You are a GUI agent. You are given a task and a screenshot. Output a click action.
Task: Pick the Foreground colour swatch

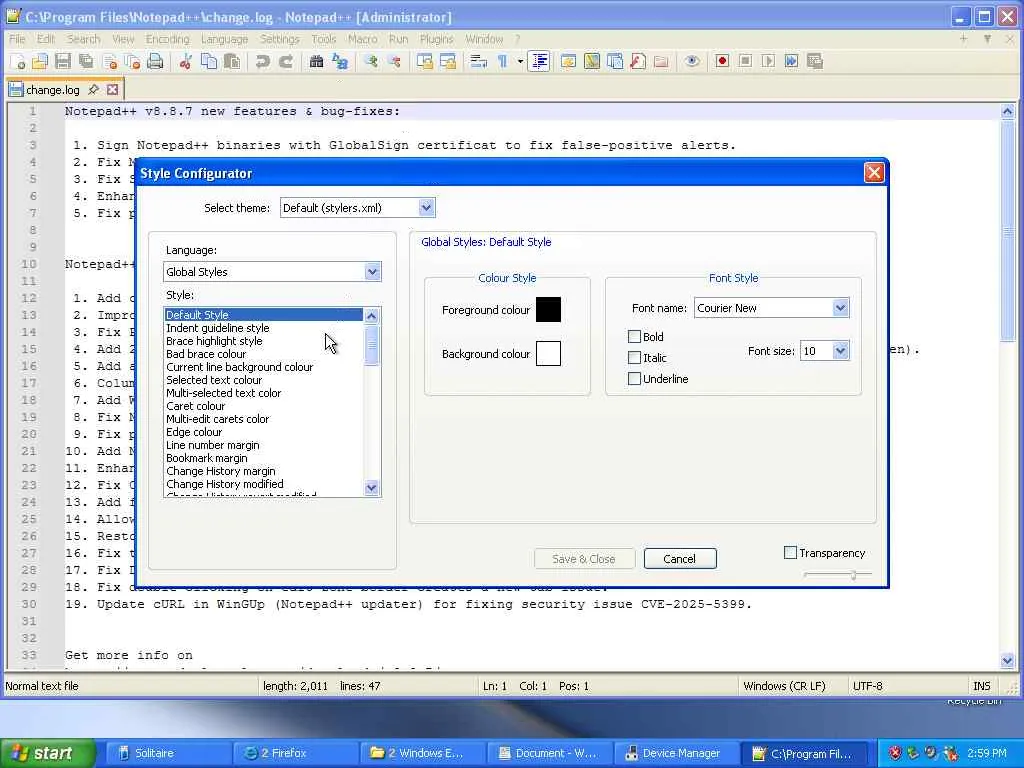coord(549,310)
